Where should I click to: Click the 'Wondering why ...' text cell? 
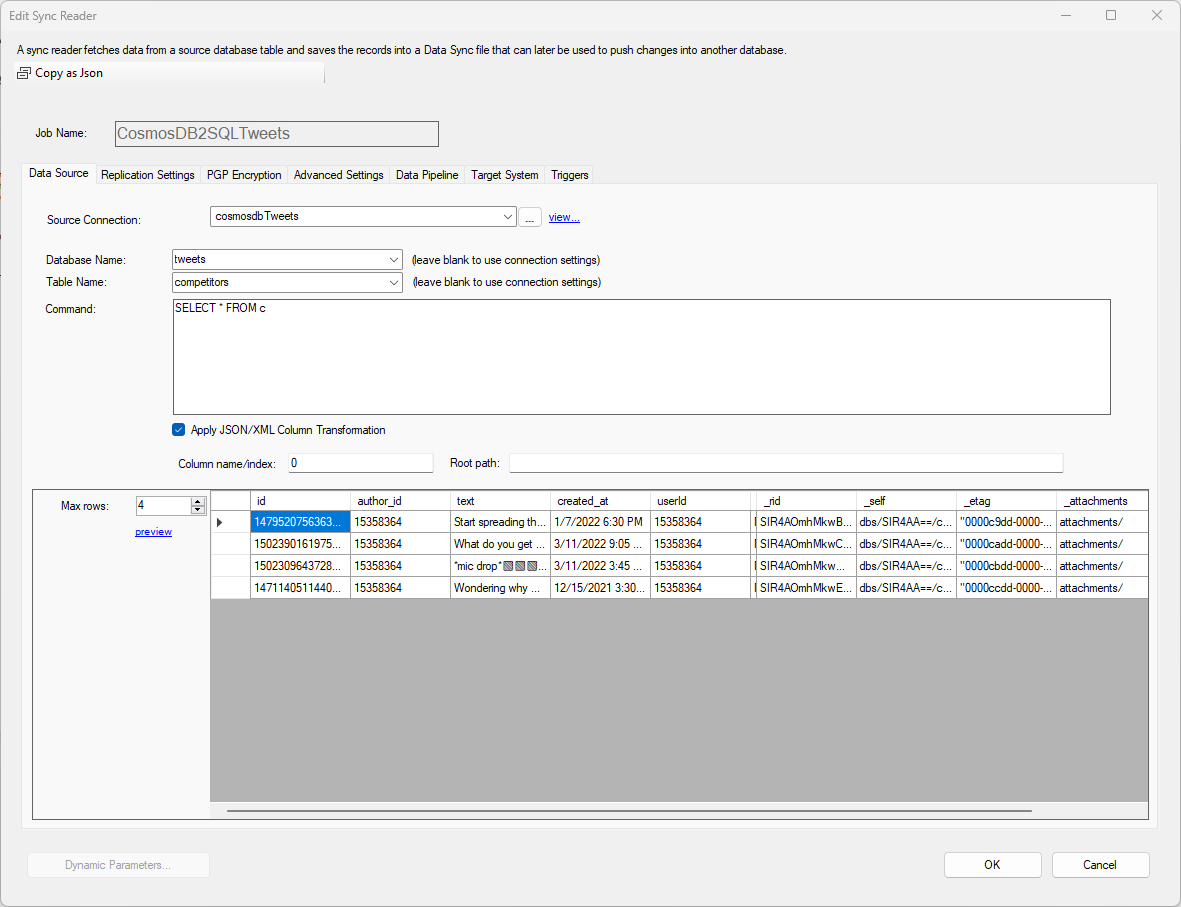[x=501, y=588]
